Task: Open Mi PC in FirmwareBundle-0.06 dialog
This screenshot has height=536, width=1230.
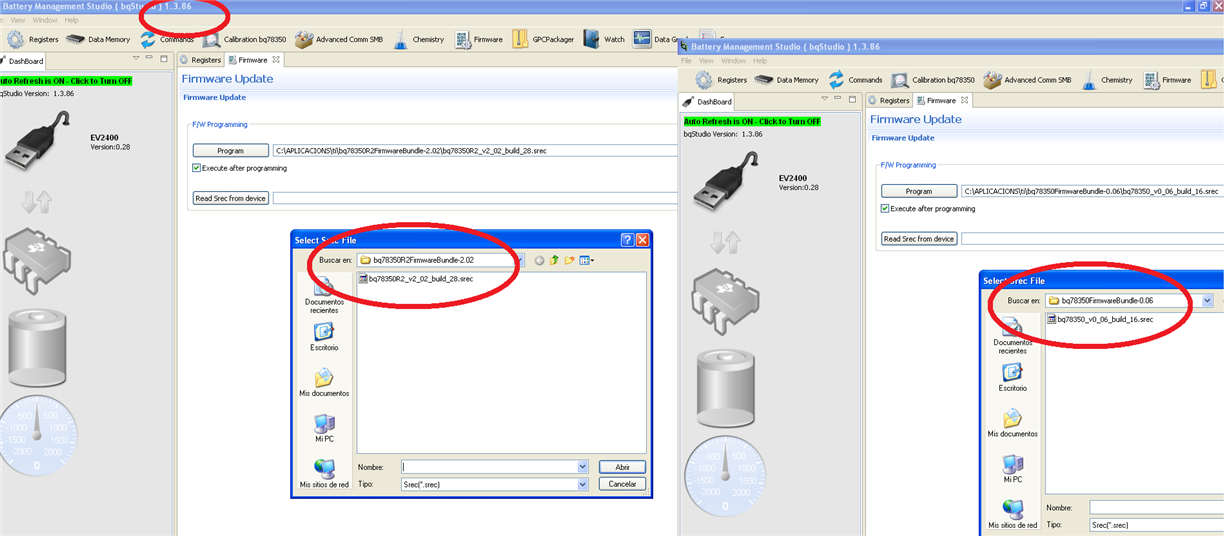Action: point(1012,470)
